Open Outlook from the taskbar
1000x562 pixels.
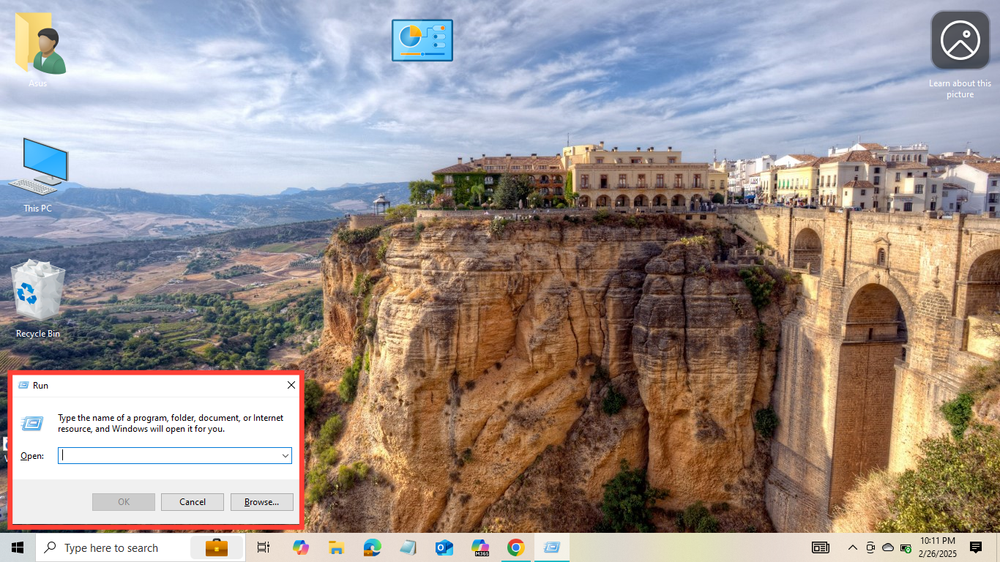click(444, 547)
